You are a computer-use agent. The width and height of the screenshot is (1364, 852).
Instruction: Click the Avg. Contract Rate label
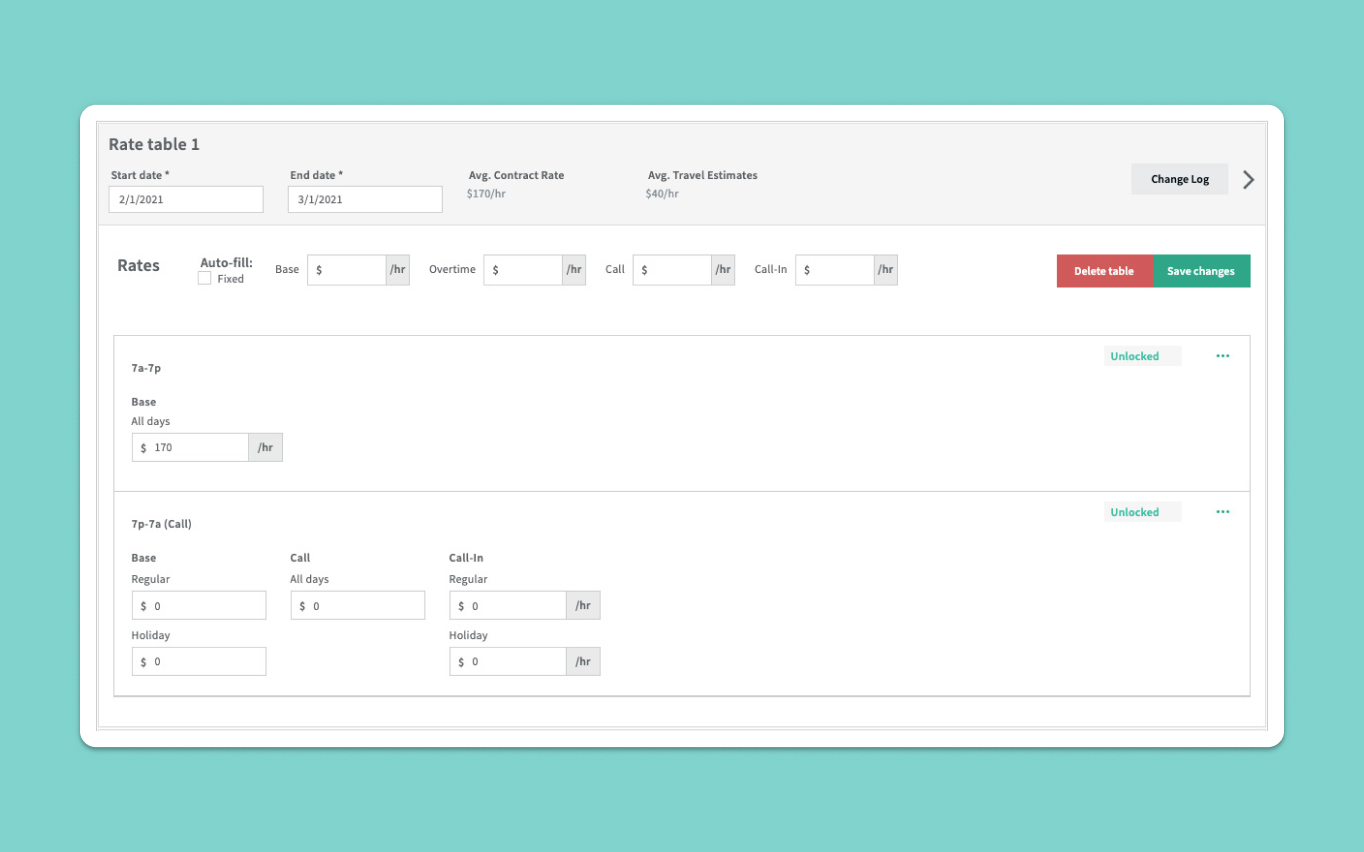[516, 175]
